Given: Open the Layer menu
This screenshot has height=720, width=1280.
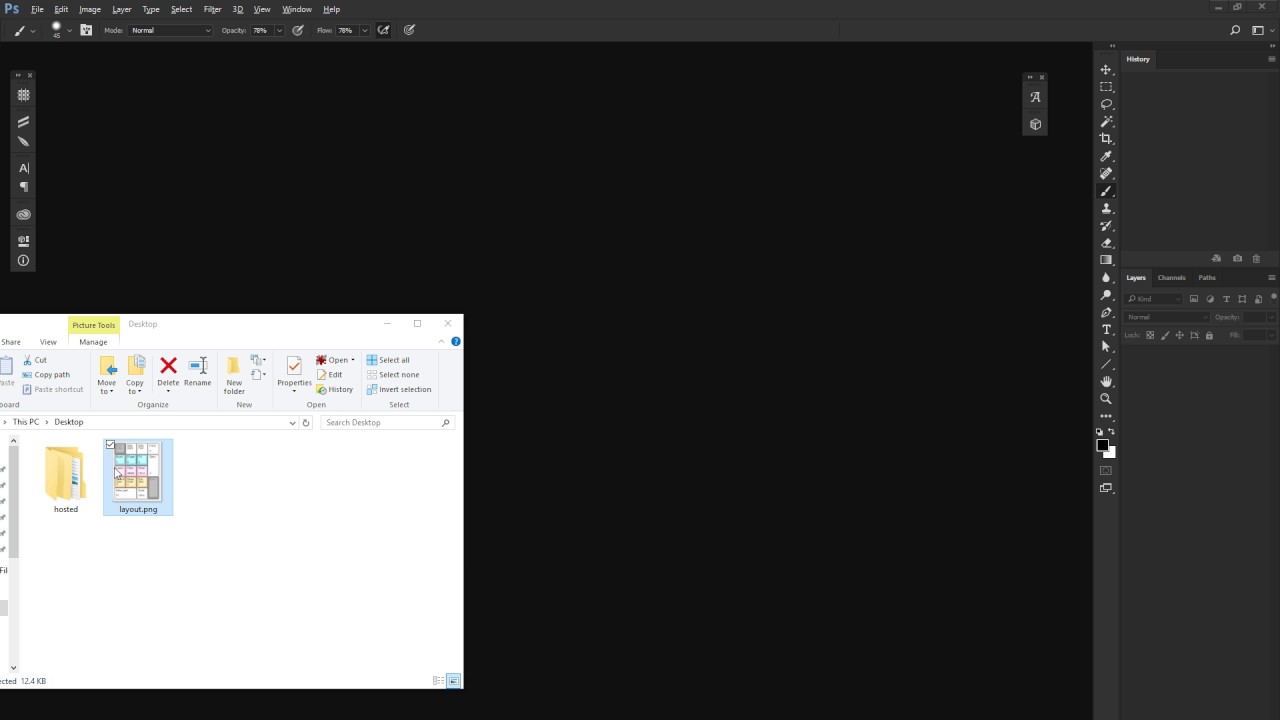Looking at the screenshot, I should [122, 9].
